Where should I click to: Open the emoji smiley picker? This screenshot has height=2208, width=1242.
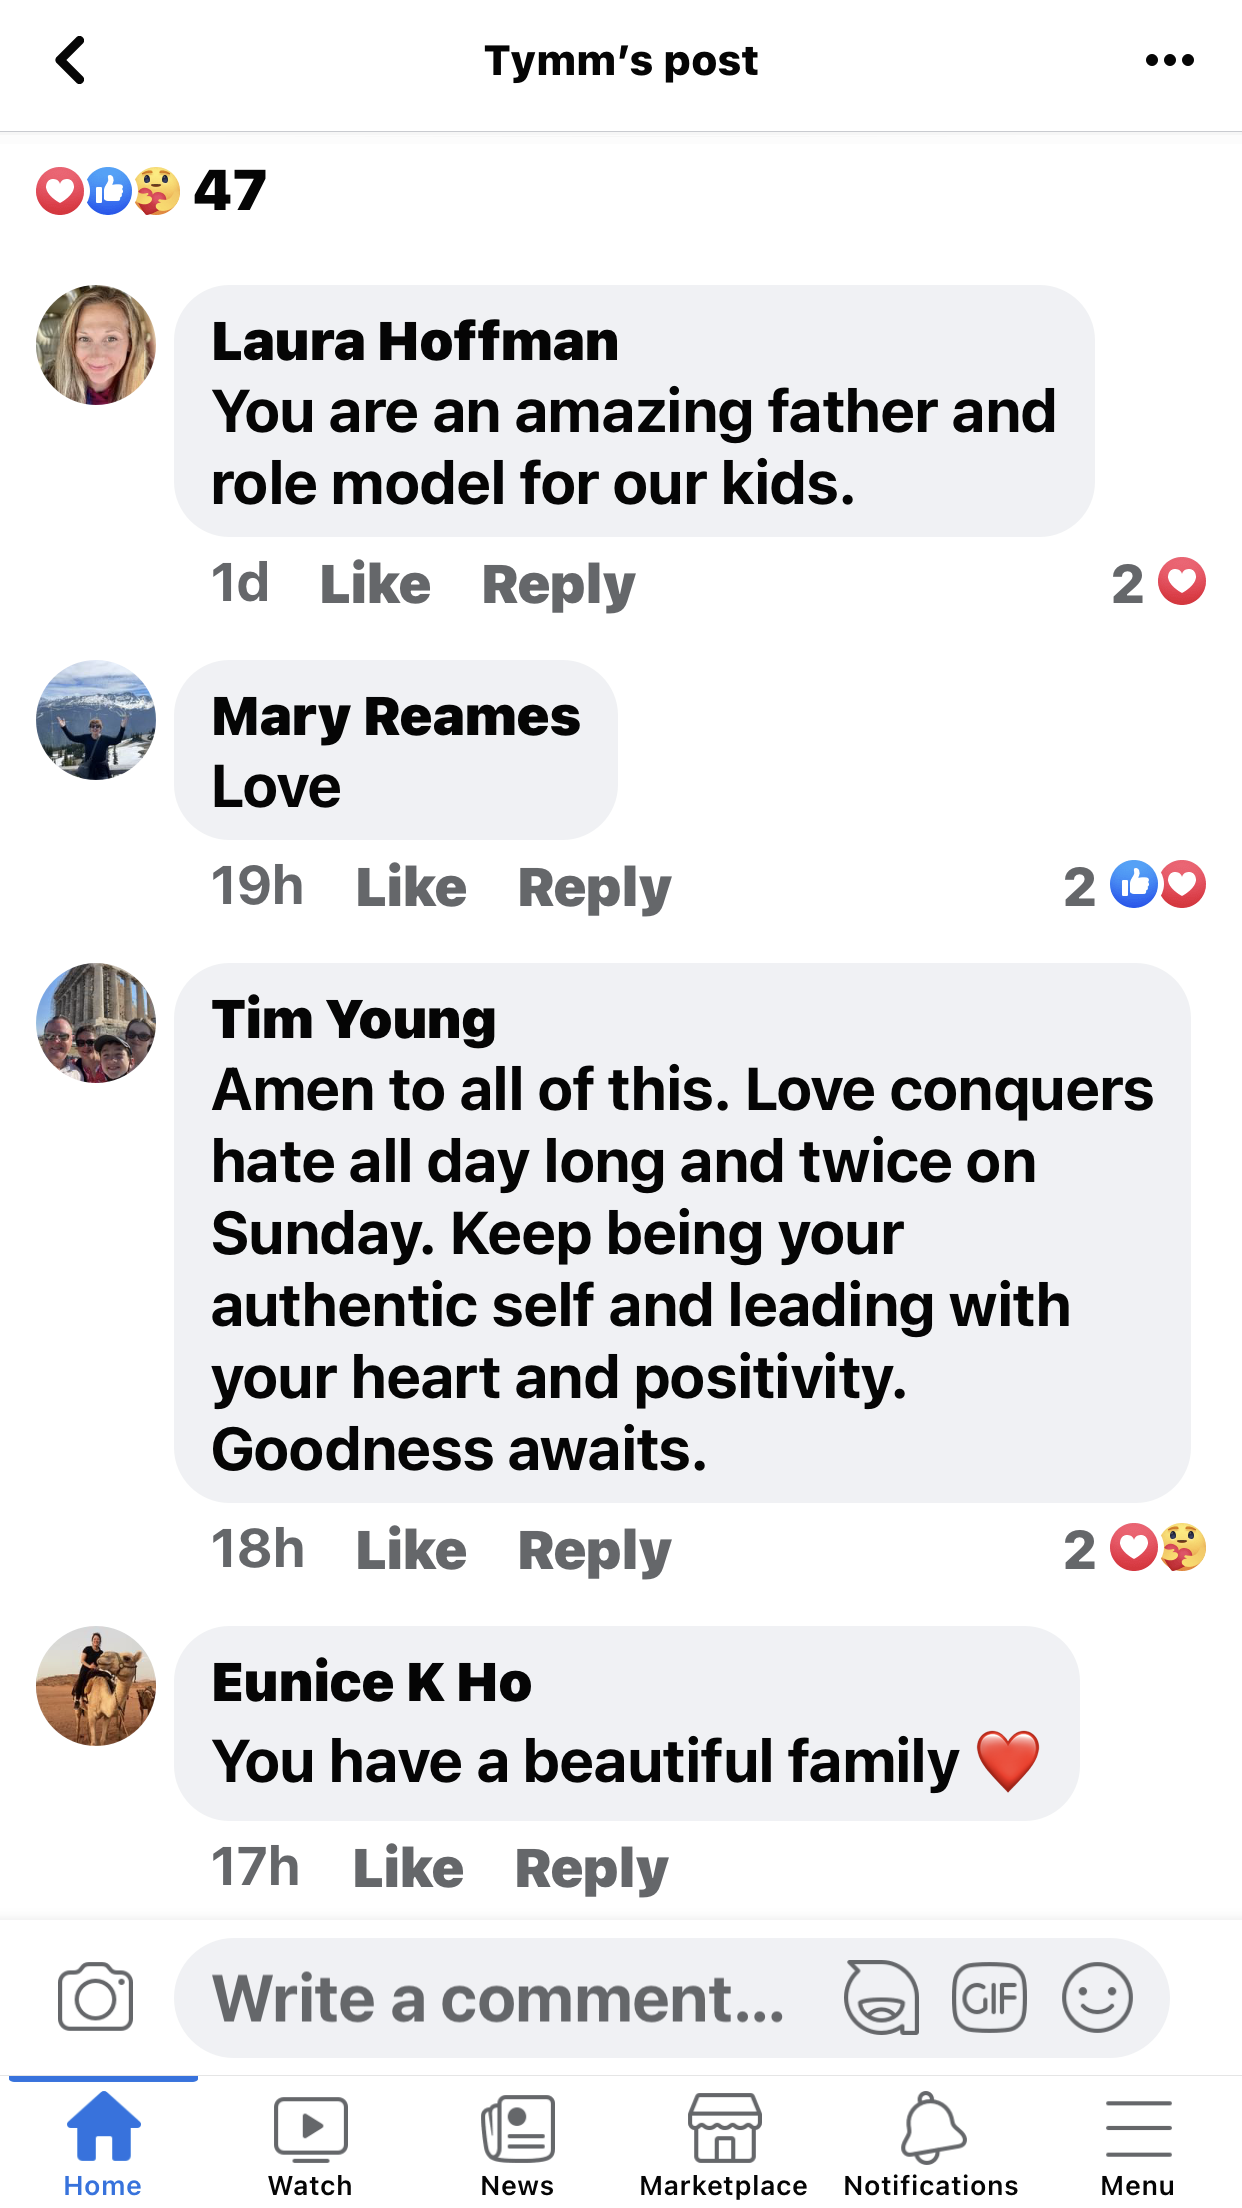(x=1097, y=1997)
